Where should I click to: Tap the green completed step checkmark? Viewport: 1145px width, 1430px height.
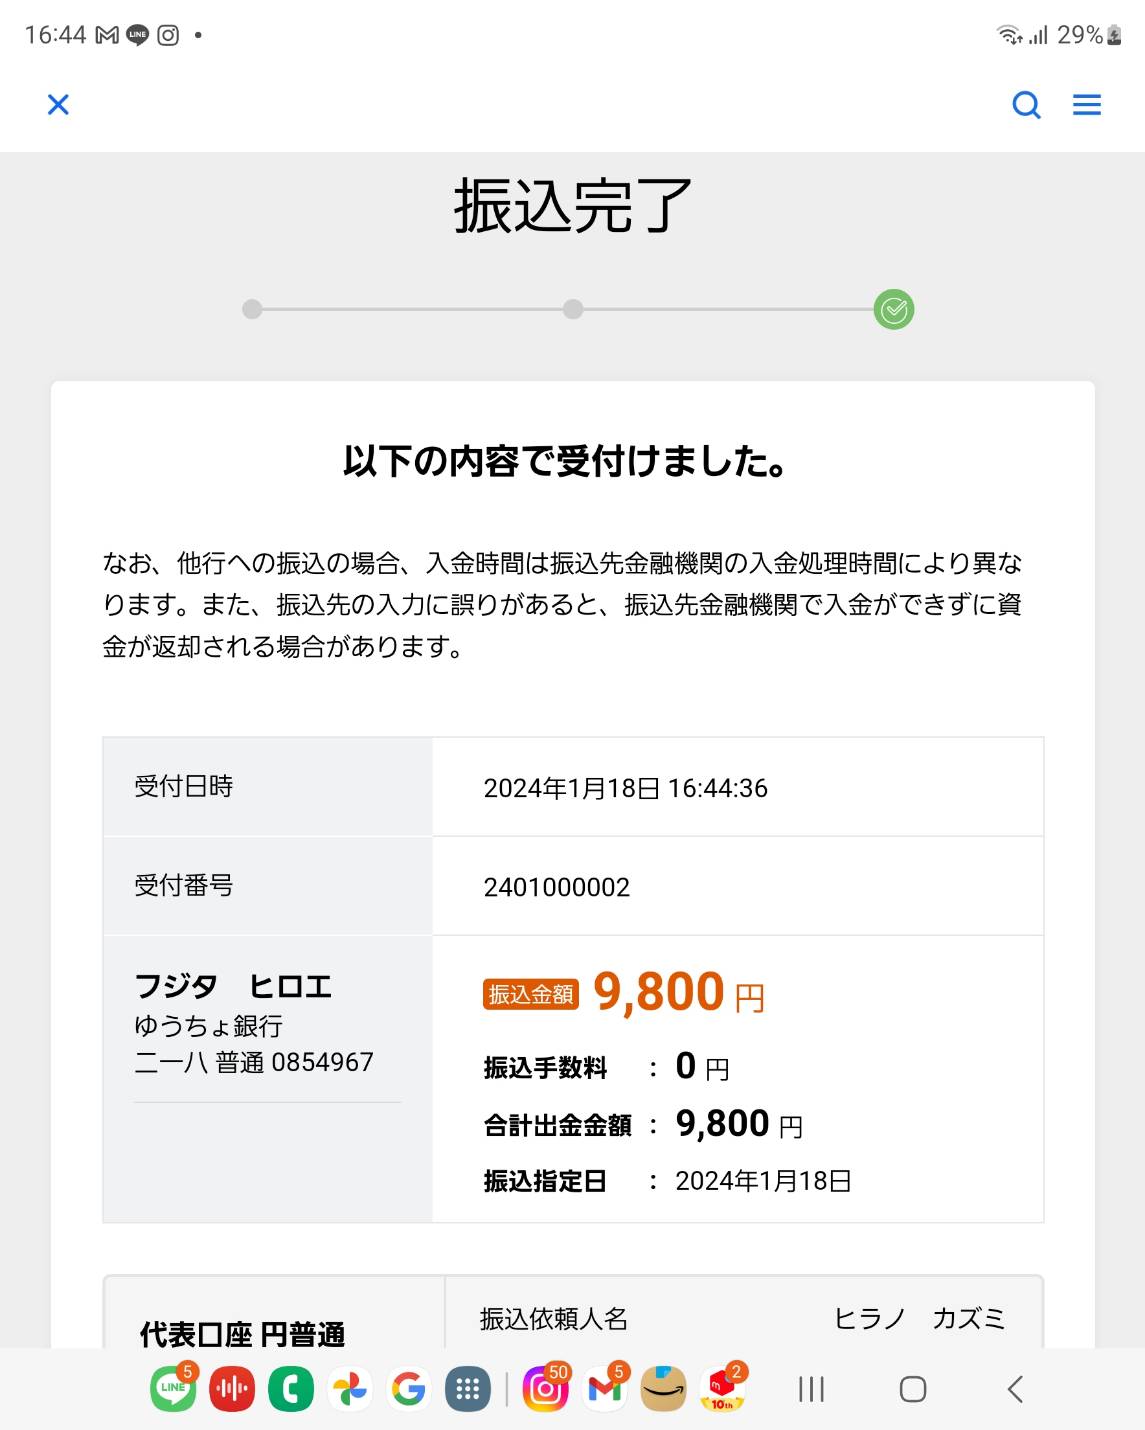[894, 309]
